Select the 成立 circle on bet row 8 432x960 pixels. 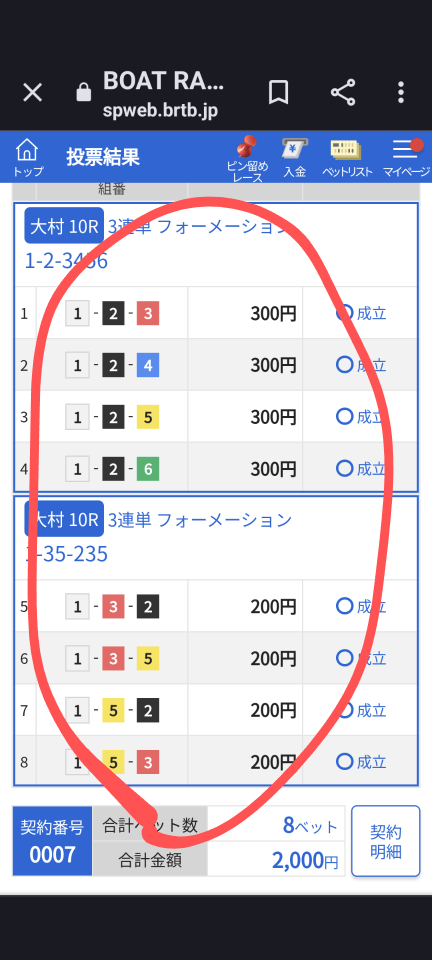pyautogui.click(x=345, y=762)
